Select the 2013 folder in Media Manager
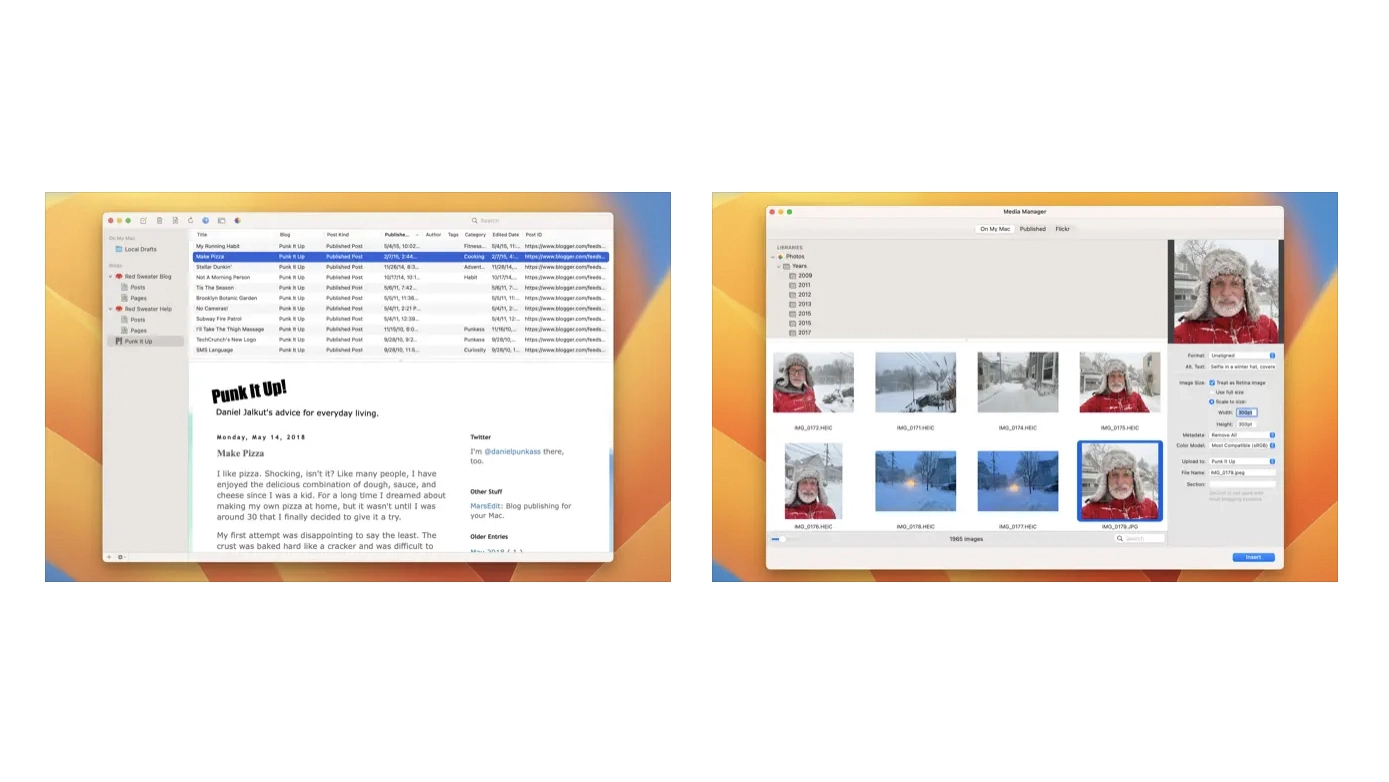Viewport: 1389px width, 782px height. 801,304
